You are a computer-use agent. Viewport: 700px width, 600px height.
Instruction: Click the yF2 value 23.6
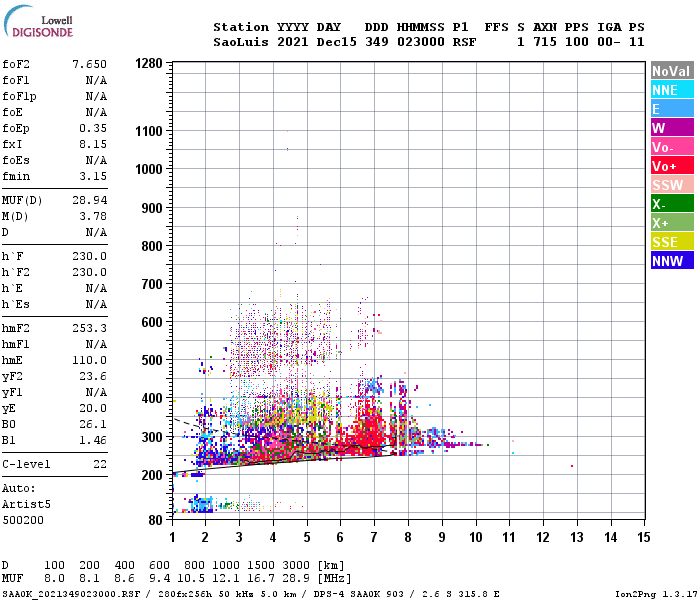click(x=93, y=376)
